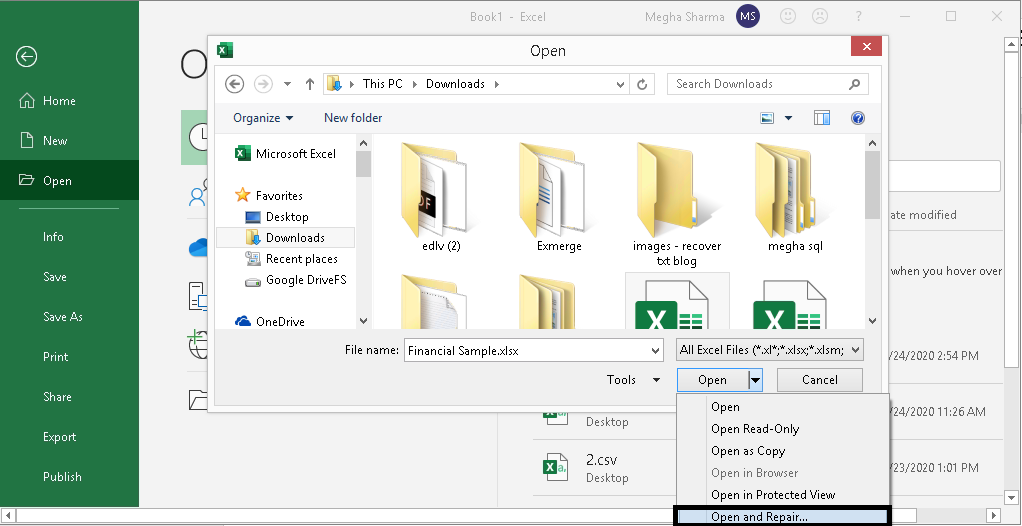
Task: Expand the File name dropdown arrow
Action: (656, 351)
